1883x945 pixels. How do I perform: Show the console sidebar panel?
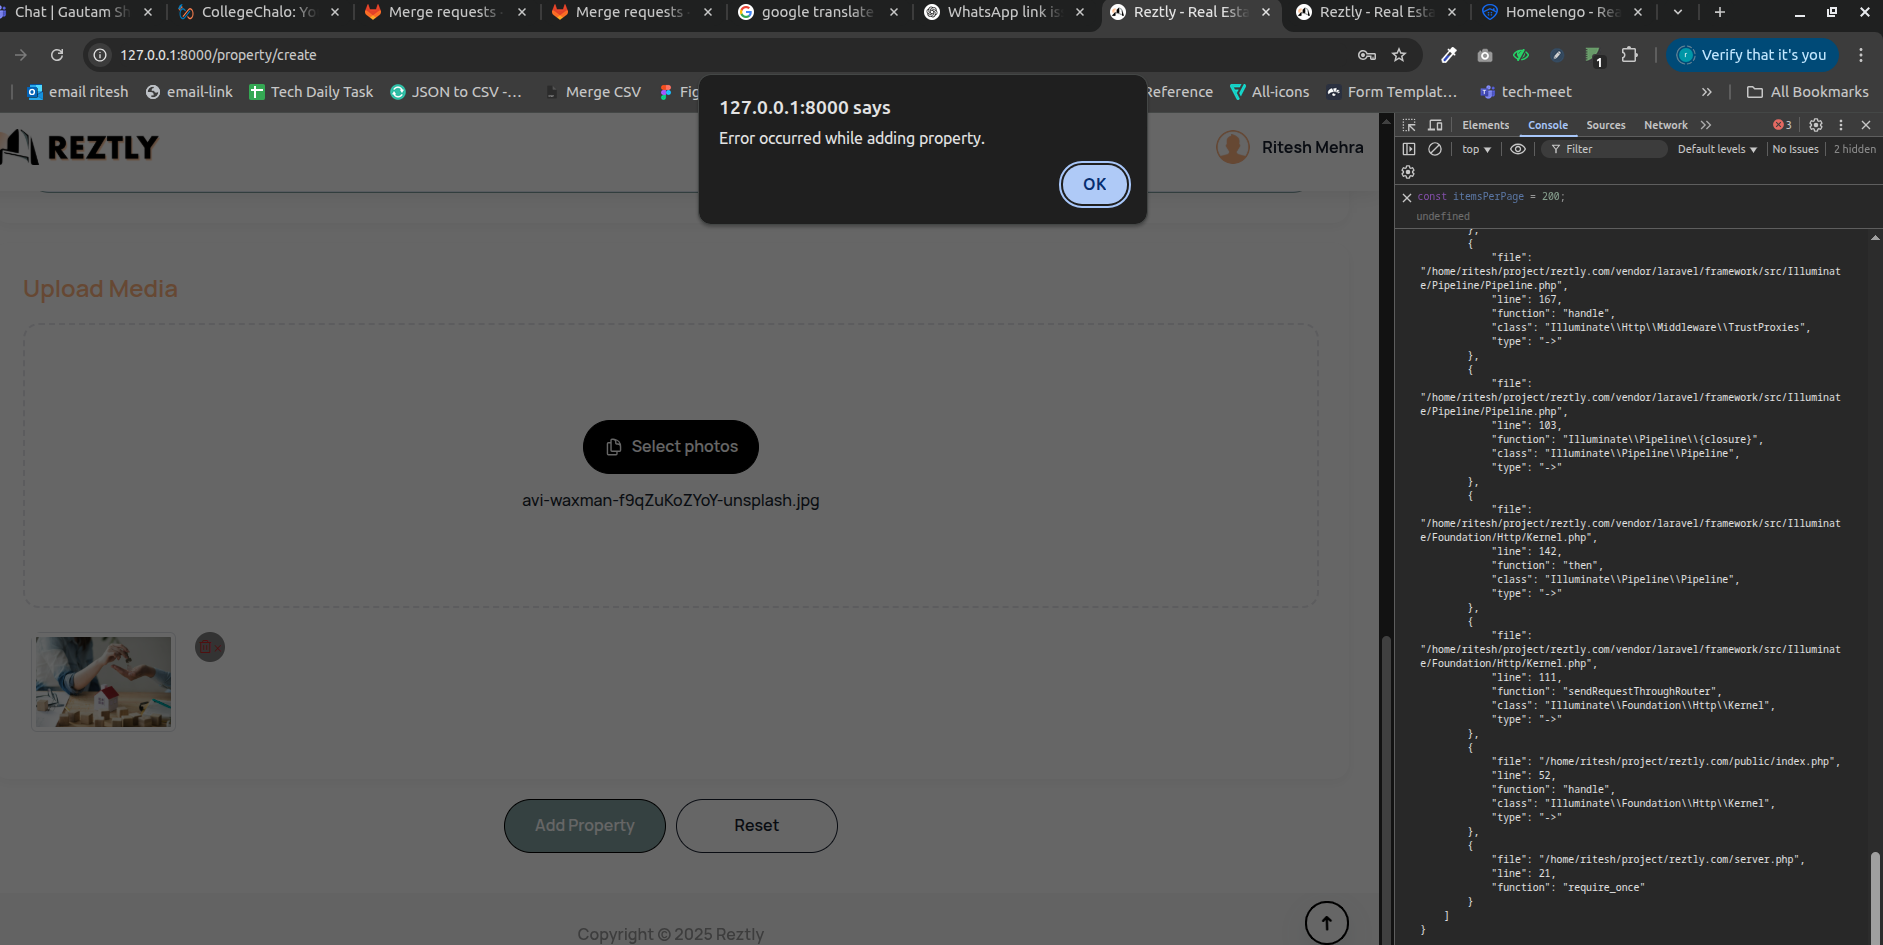(1409, 149)
